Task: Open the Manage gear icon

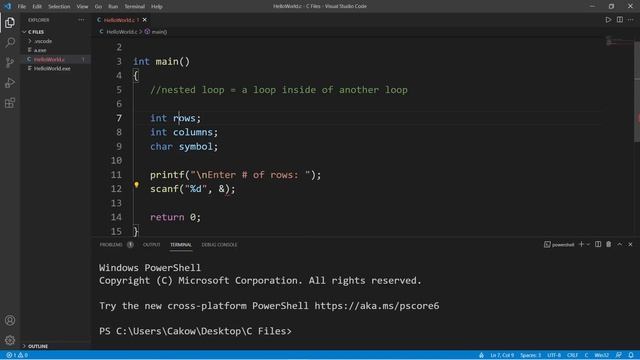Action: click(10, 340)
